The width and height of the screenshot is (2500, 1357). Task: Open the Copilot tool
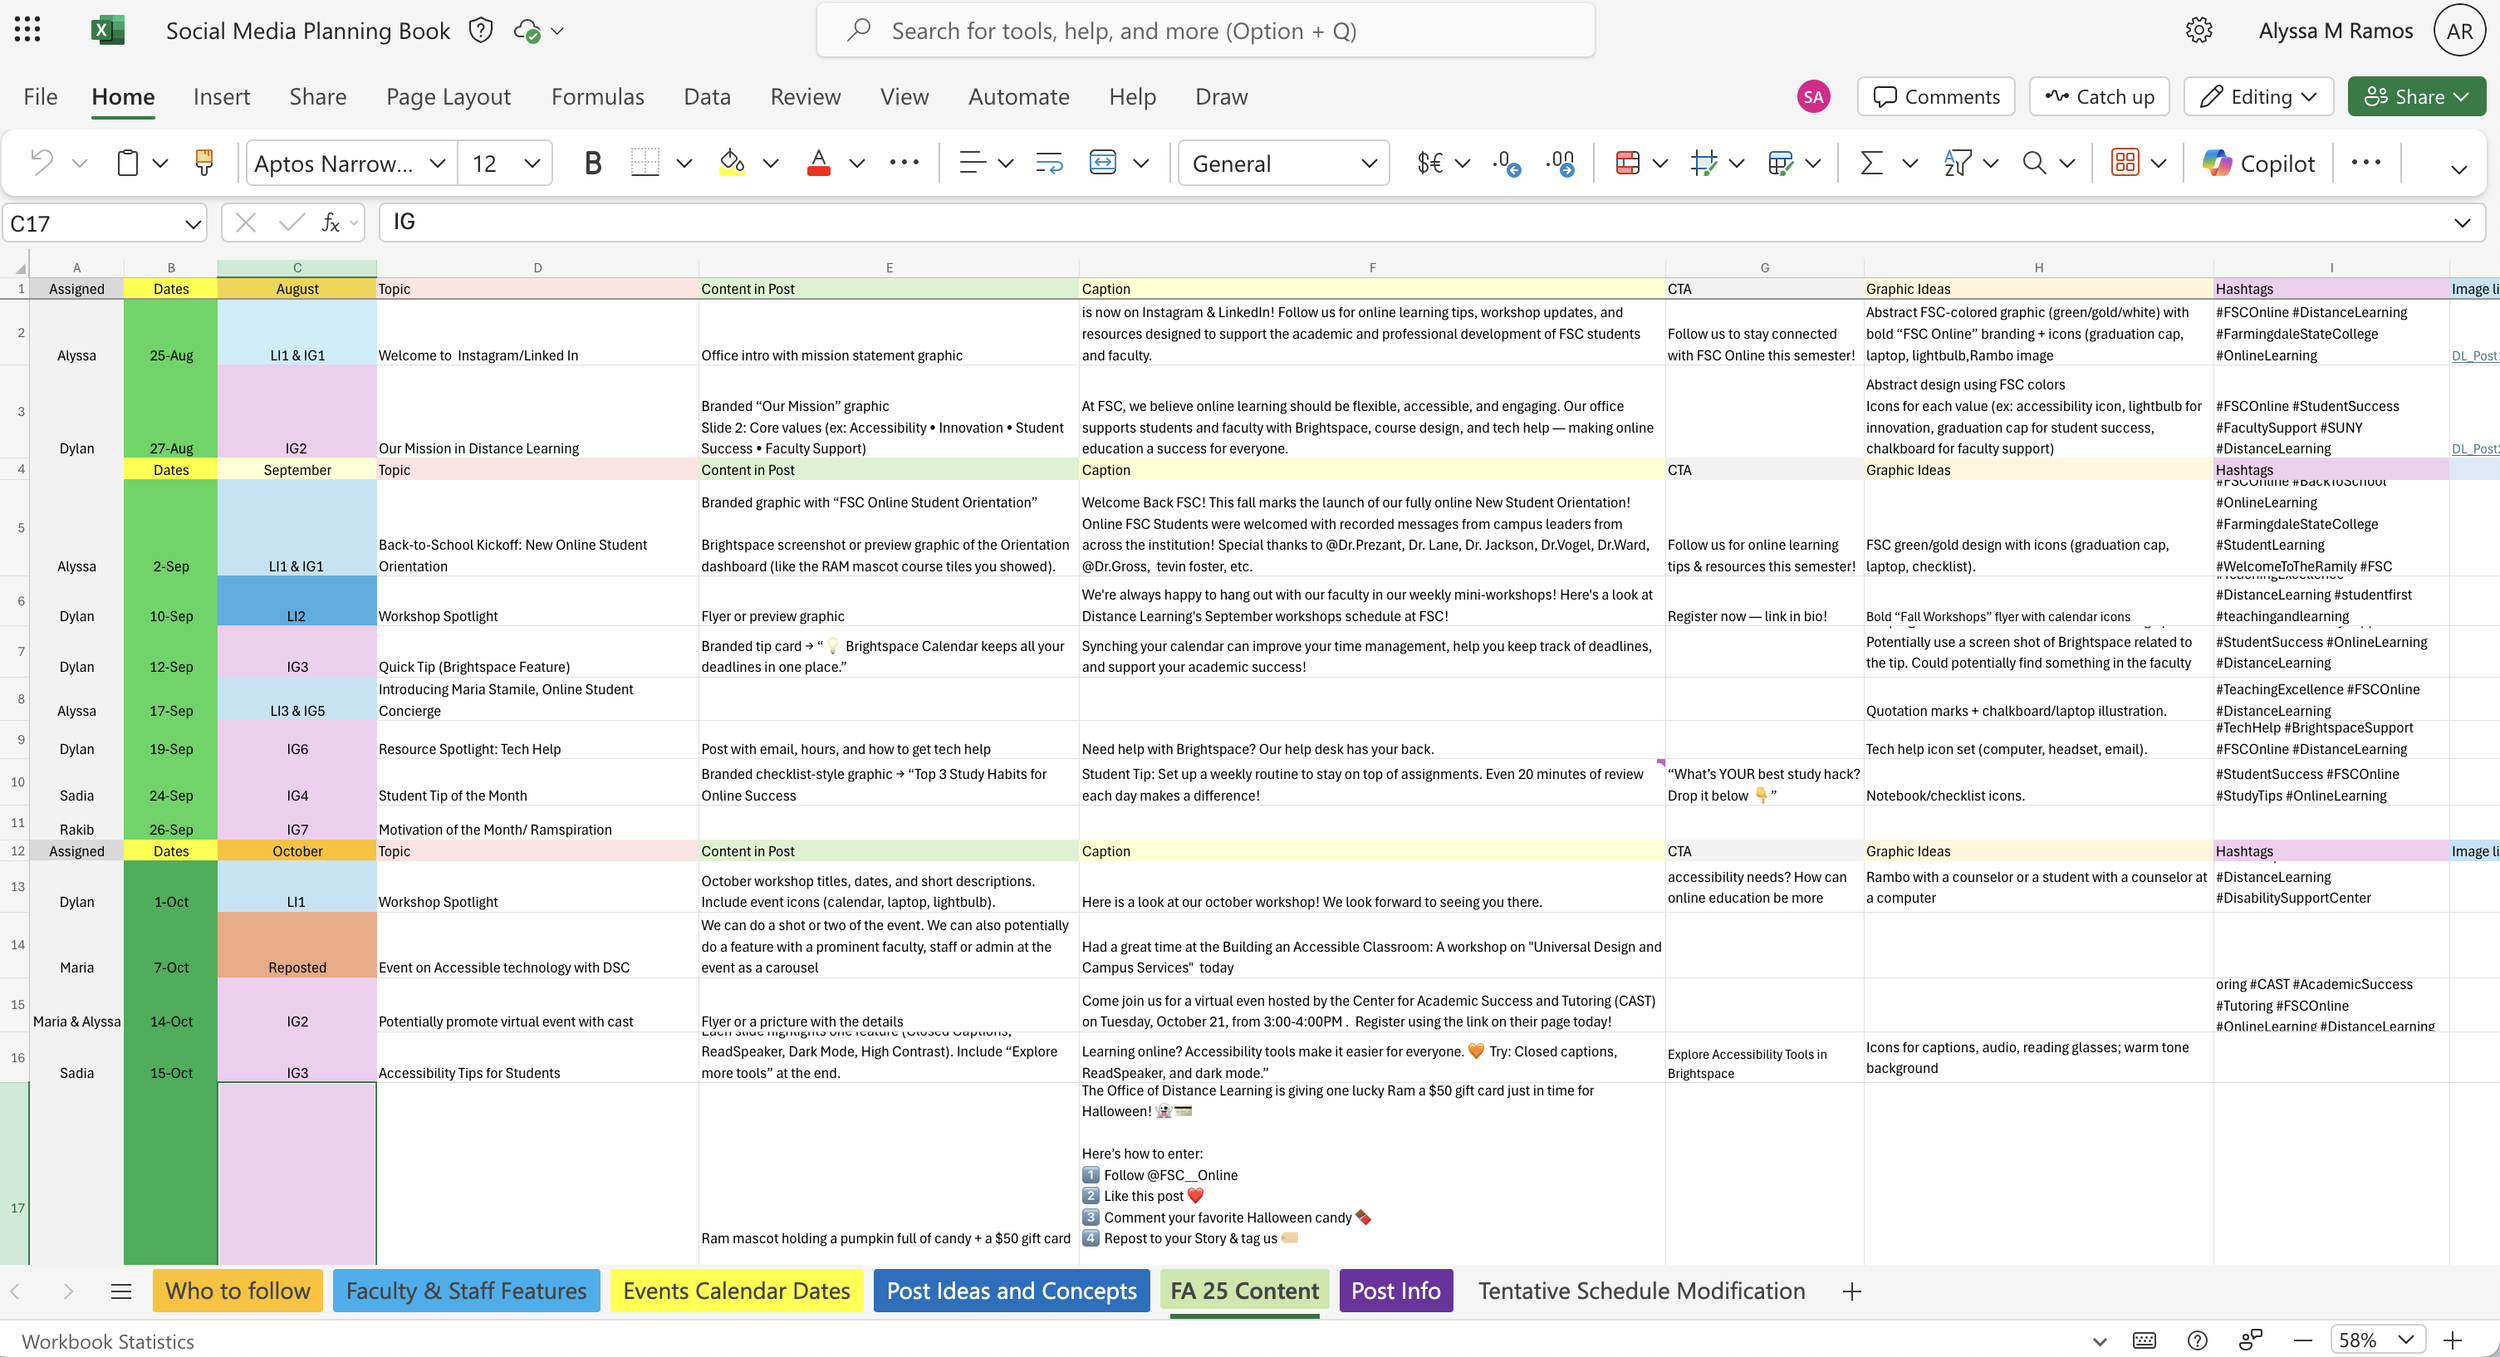[x=2259, y=163]
